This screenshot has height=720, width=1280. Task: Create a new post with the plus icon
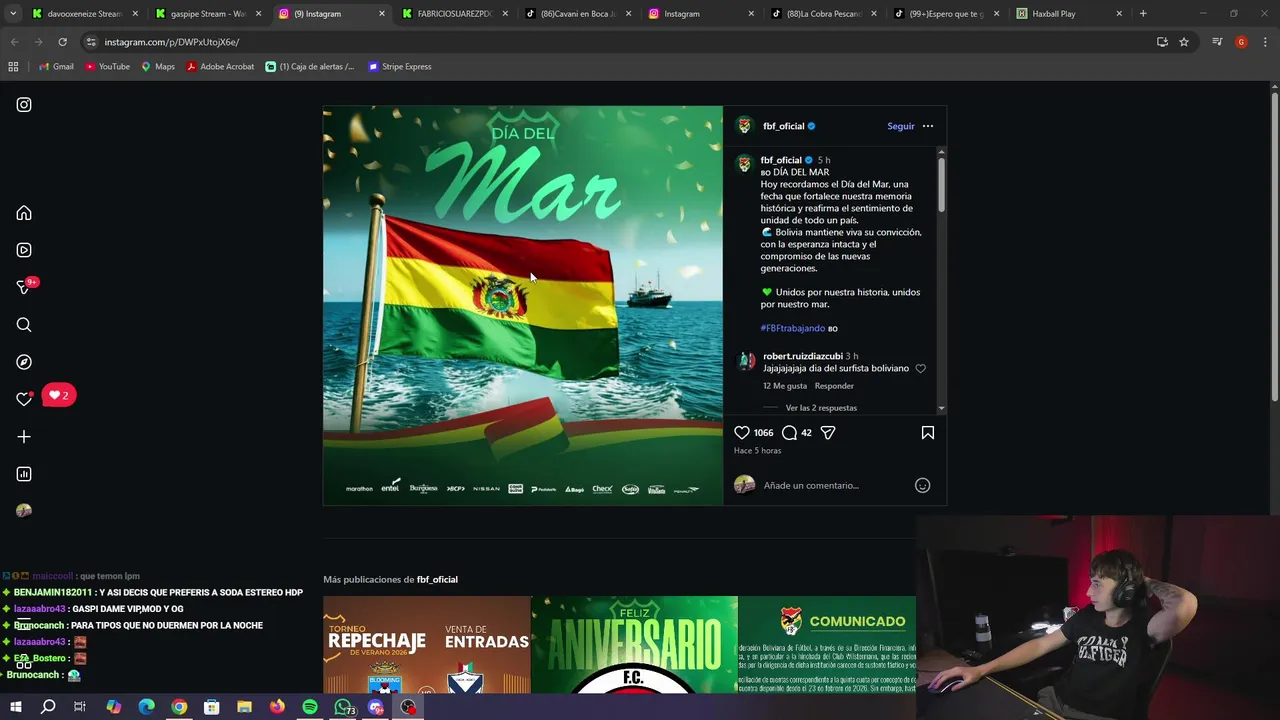[x=24, y=437]
